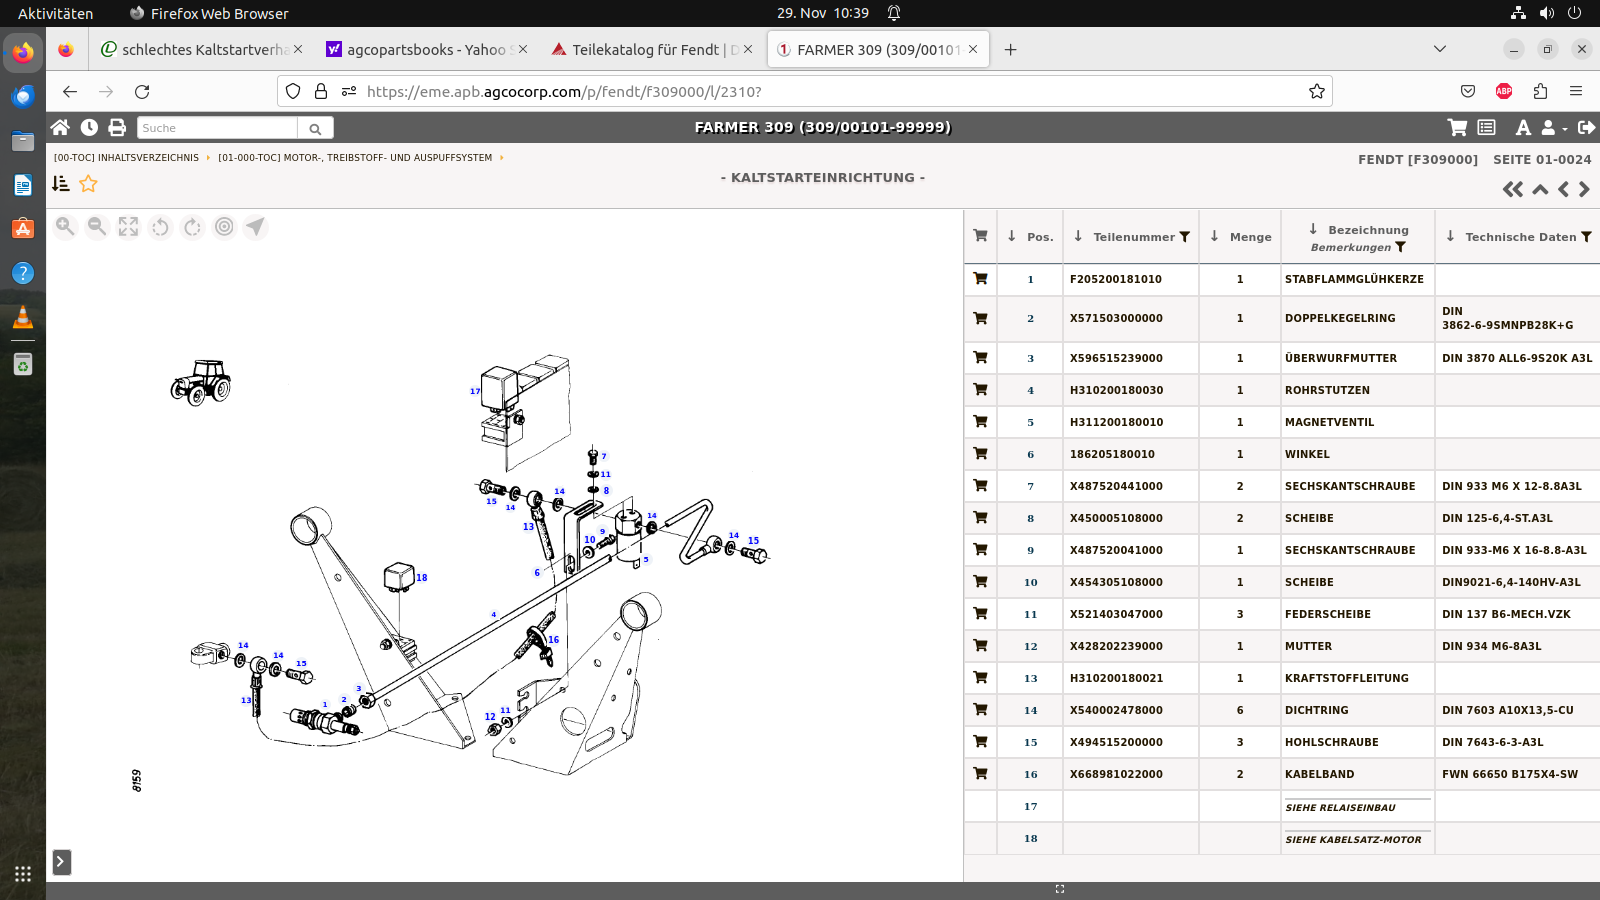Screen dimensions: 1600x900
Task: Fit the diagram to the viewer
Action: [128, 227]
